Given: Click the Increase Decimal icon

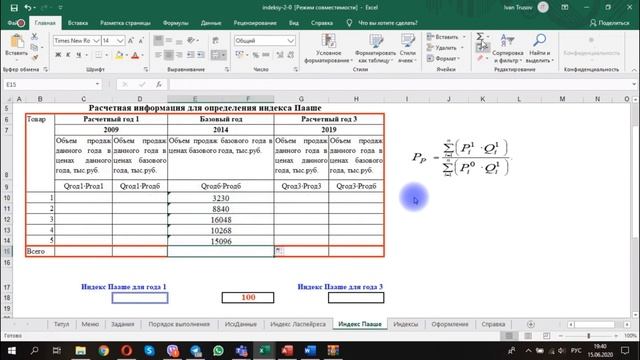Looking at the screenshot, I should (280, 55).
